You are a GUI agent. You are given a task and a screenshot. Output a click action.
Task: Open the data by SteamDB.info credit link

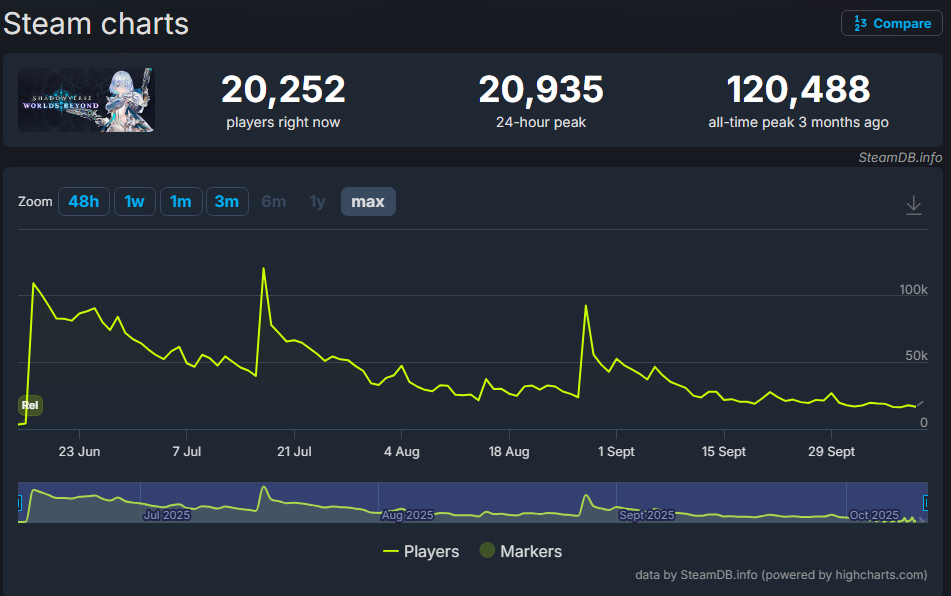(x=780, y=575)
